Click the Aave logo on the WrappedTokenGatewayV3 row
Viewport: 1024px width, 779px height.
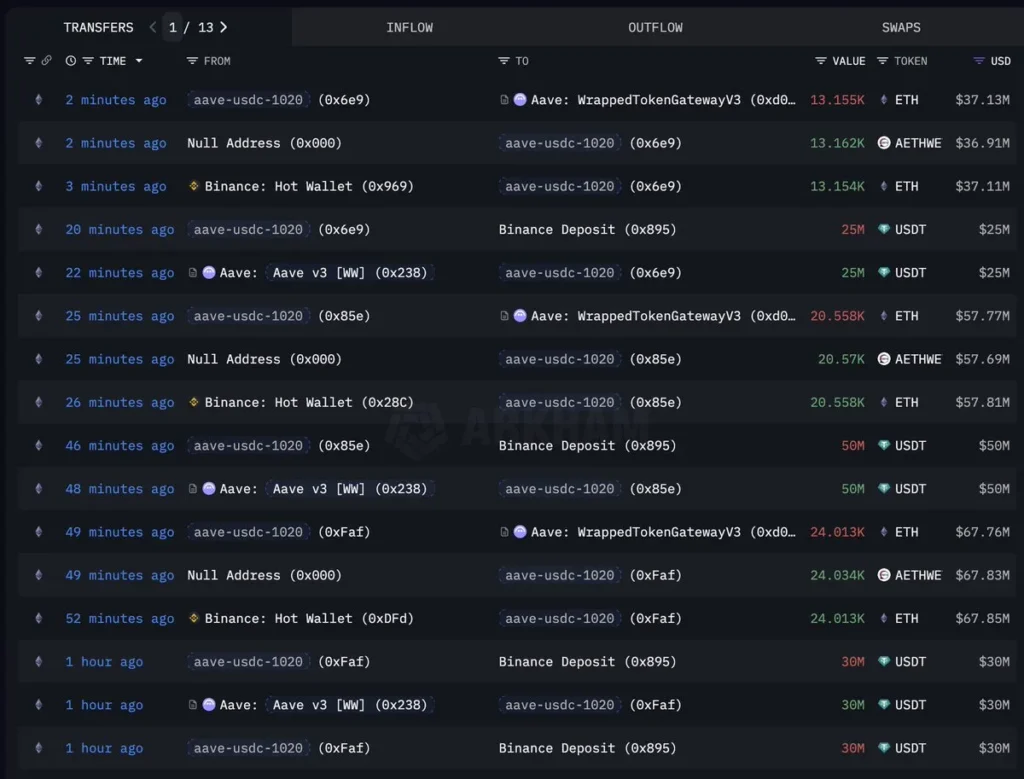[x=520, y=100]
